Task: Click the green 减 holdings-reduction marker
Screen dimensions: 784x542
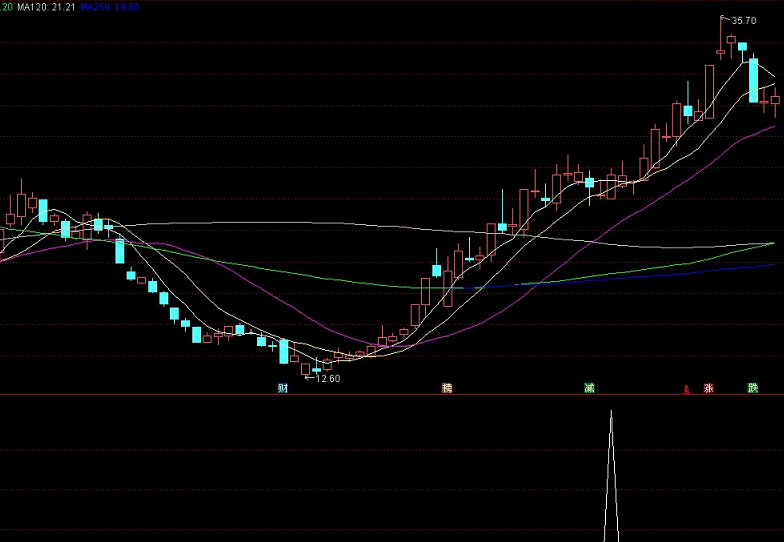Action: coord(590,388)
